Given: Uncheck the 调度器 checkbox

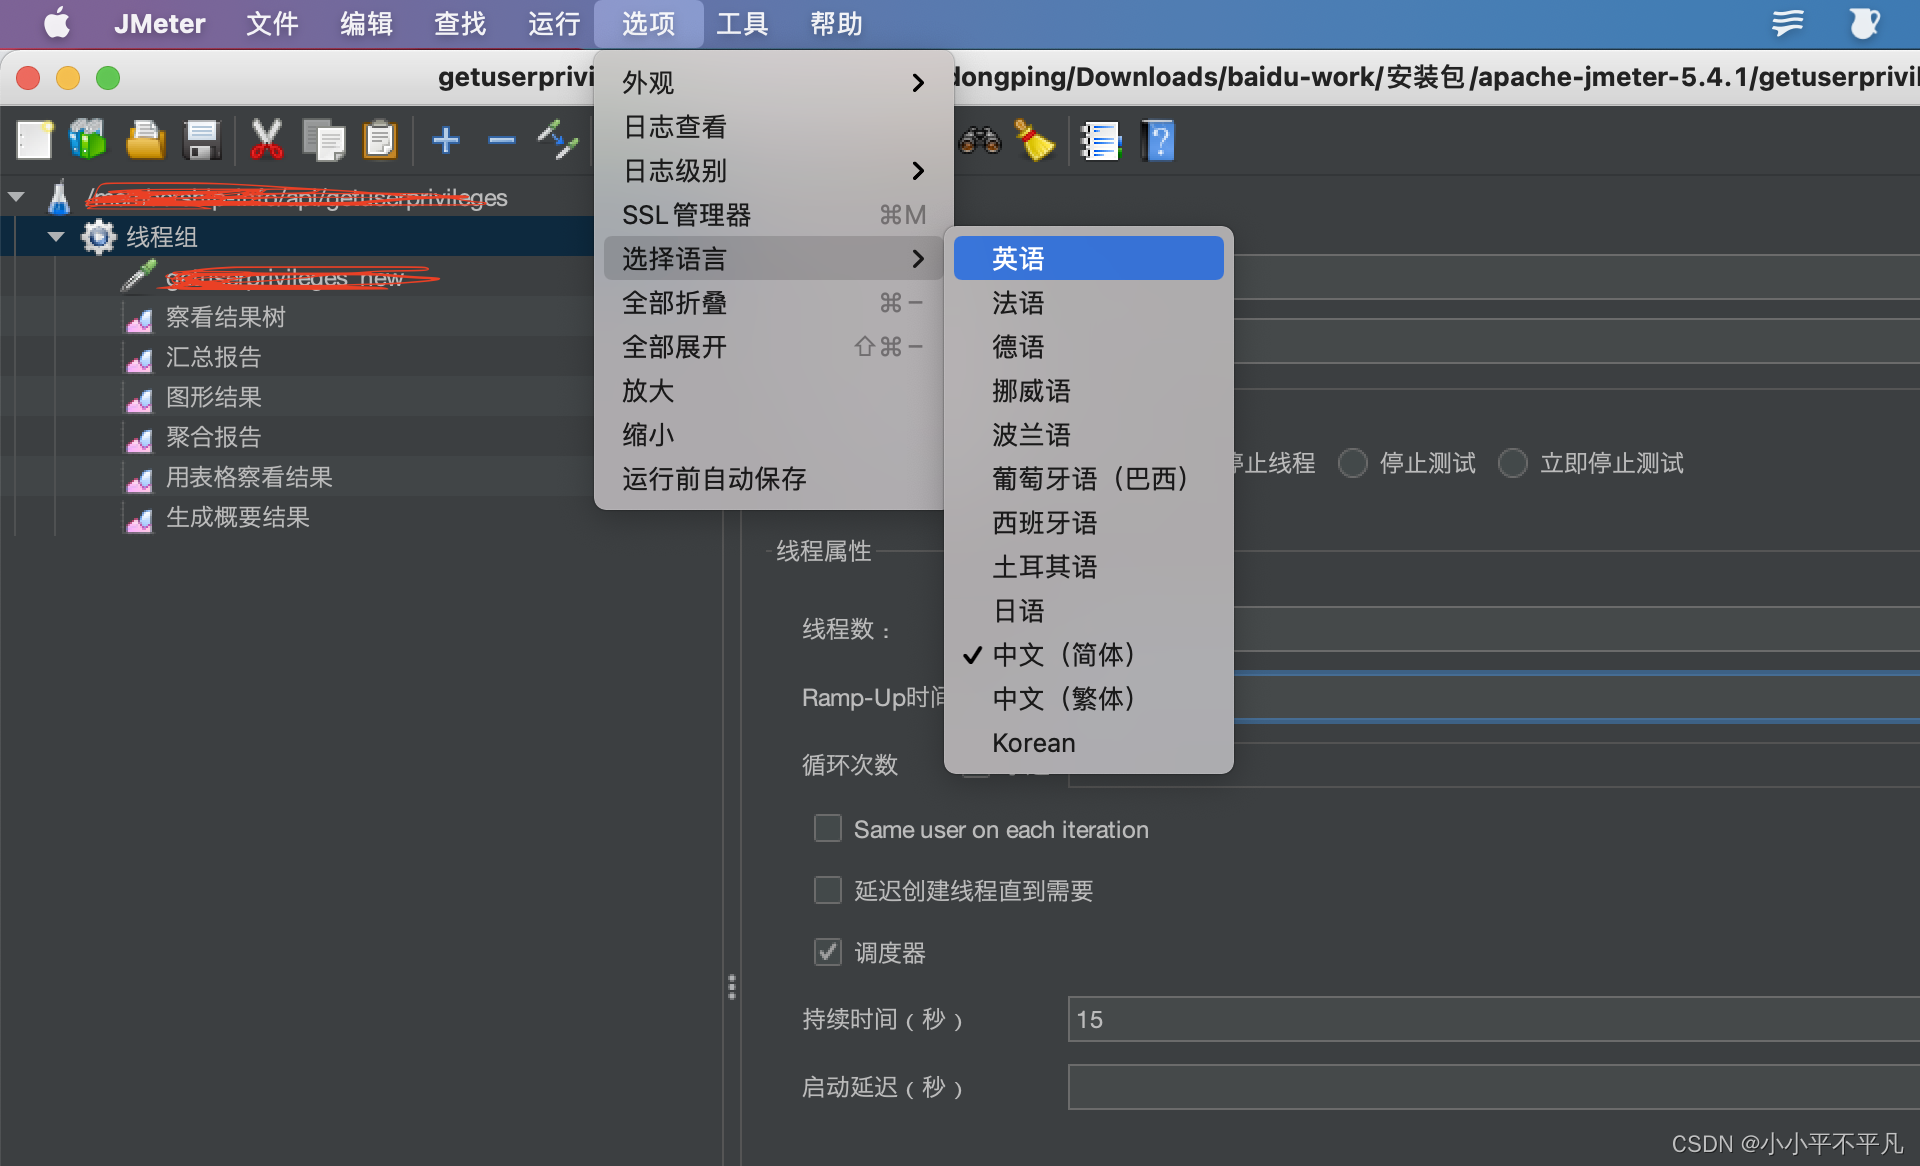Looking at the screenshot, I should (x=828, y=952).
